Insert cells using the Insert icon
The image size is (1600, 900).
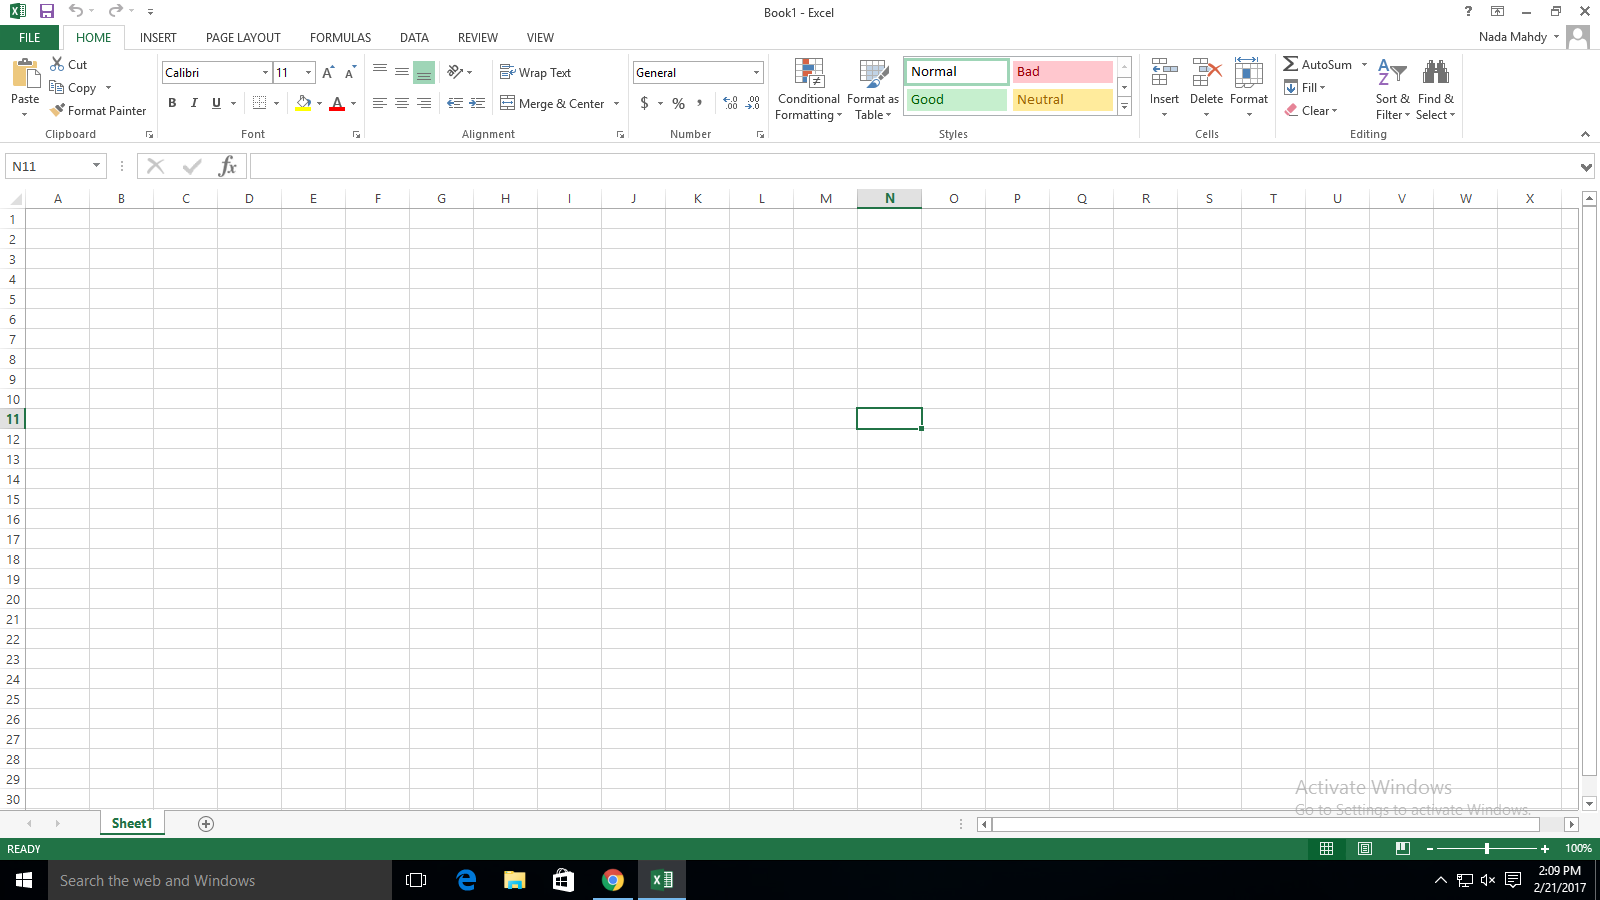[x=1164, y=73]
